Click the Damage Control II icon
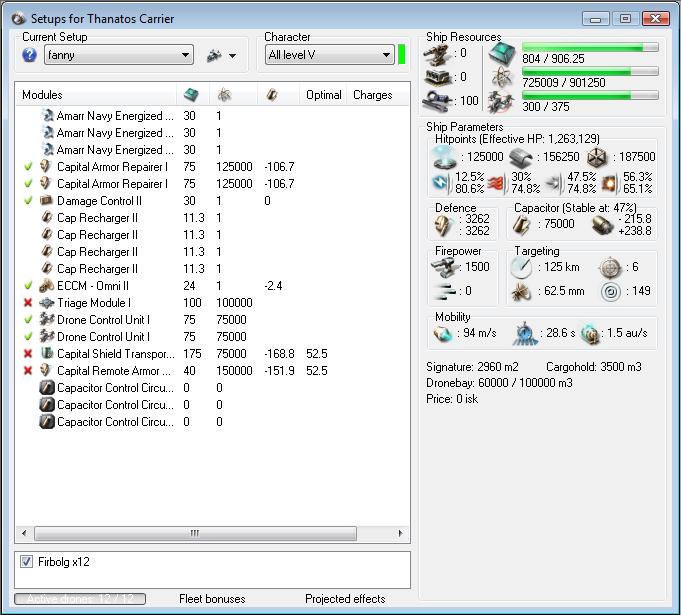The image size is (681, 615). pos(46,201)
